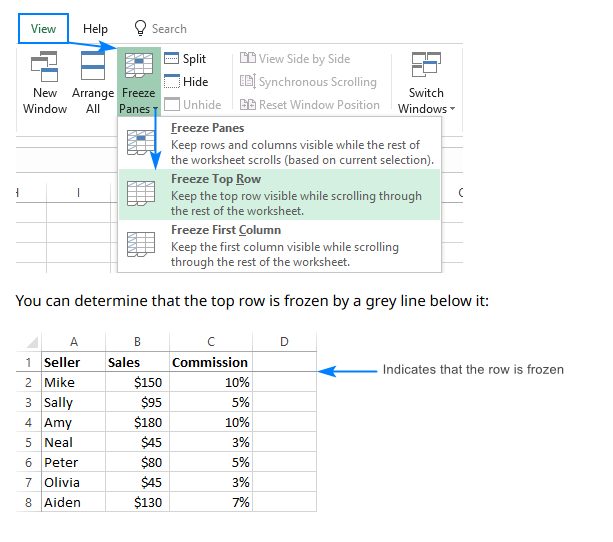Select the cell with name Olivia

tap(73, 482)
